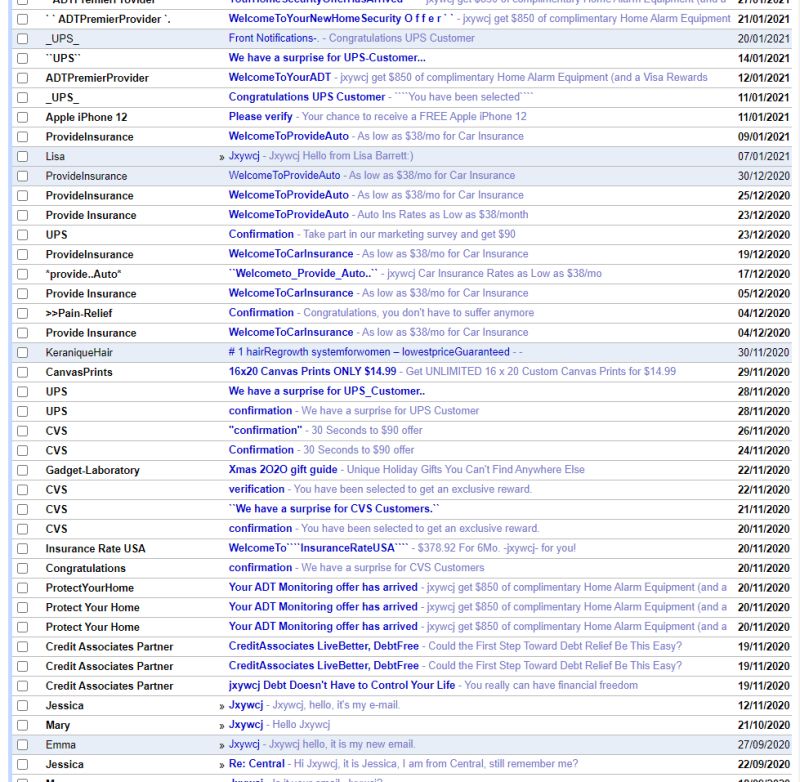This screenshot has height=782, width=800.
Task: Tick the checkbox for the >>Pain-Relief email
Action: click(x=22, y=313)
